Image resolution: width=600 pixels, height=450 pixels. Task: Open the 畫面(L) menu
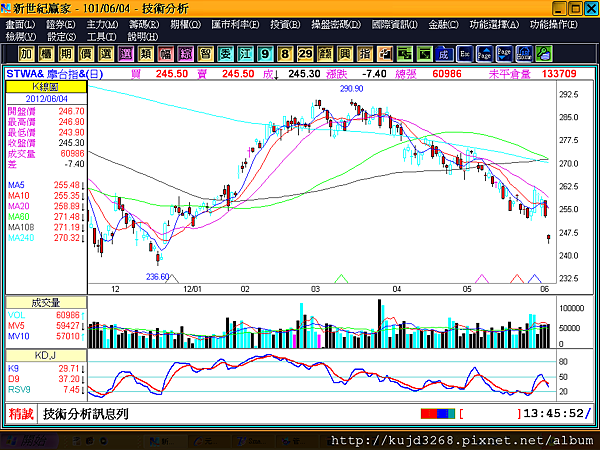coord(20,24)
